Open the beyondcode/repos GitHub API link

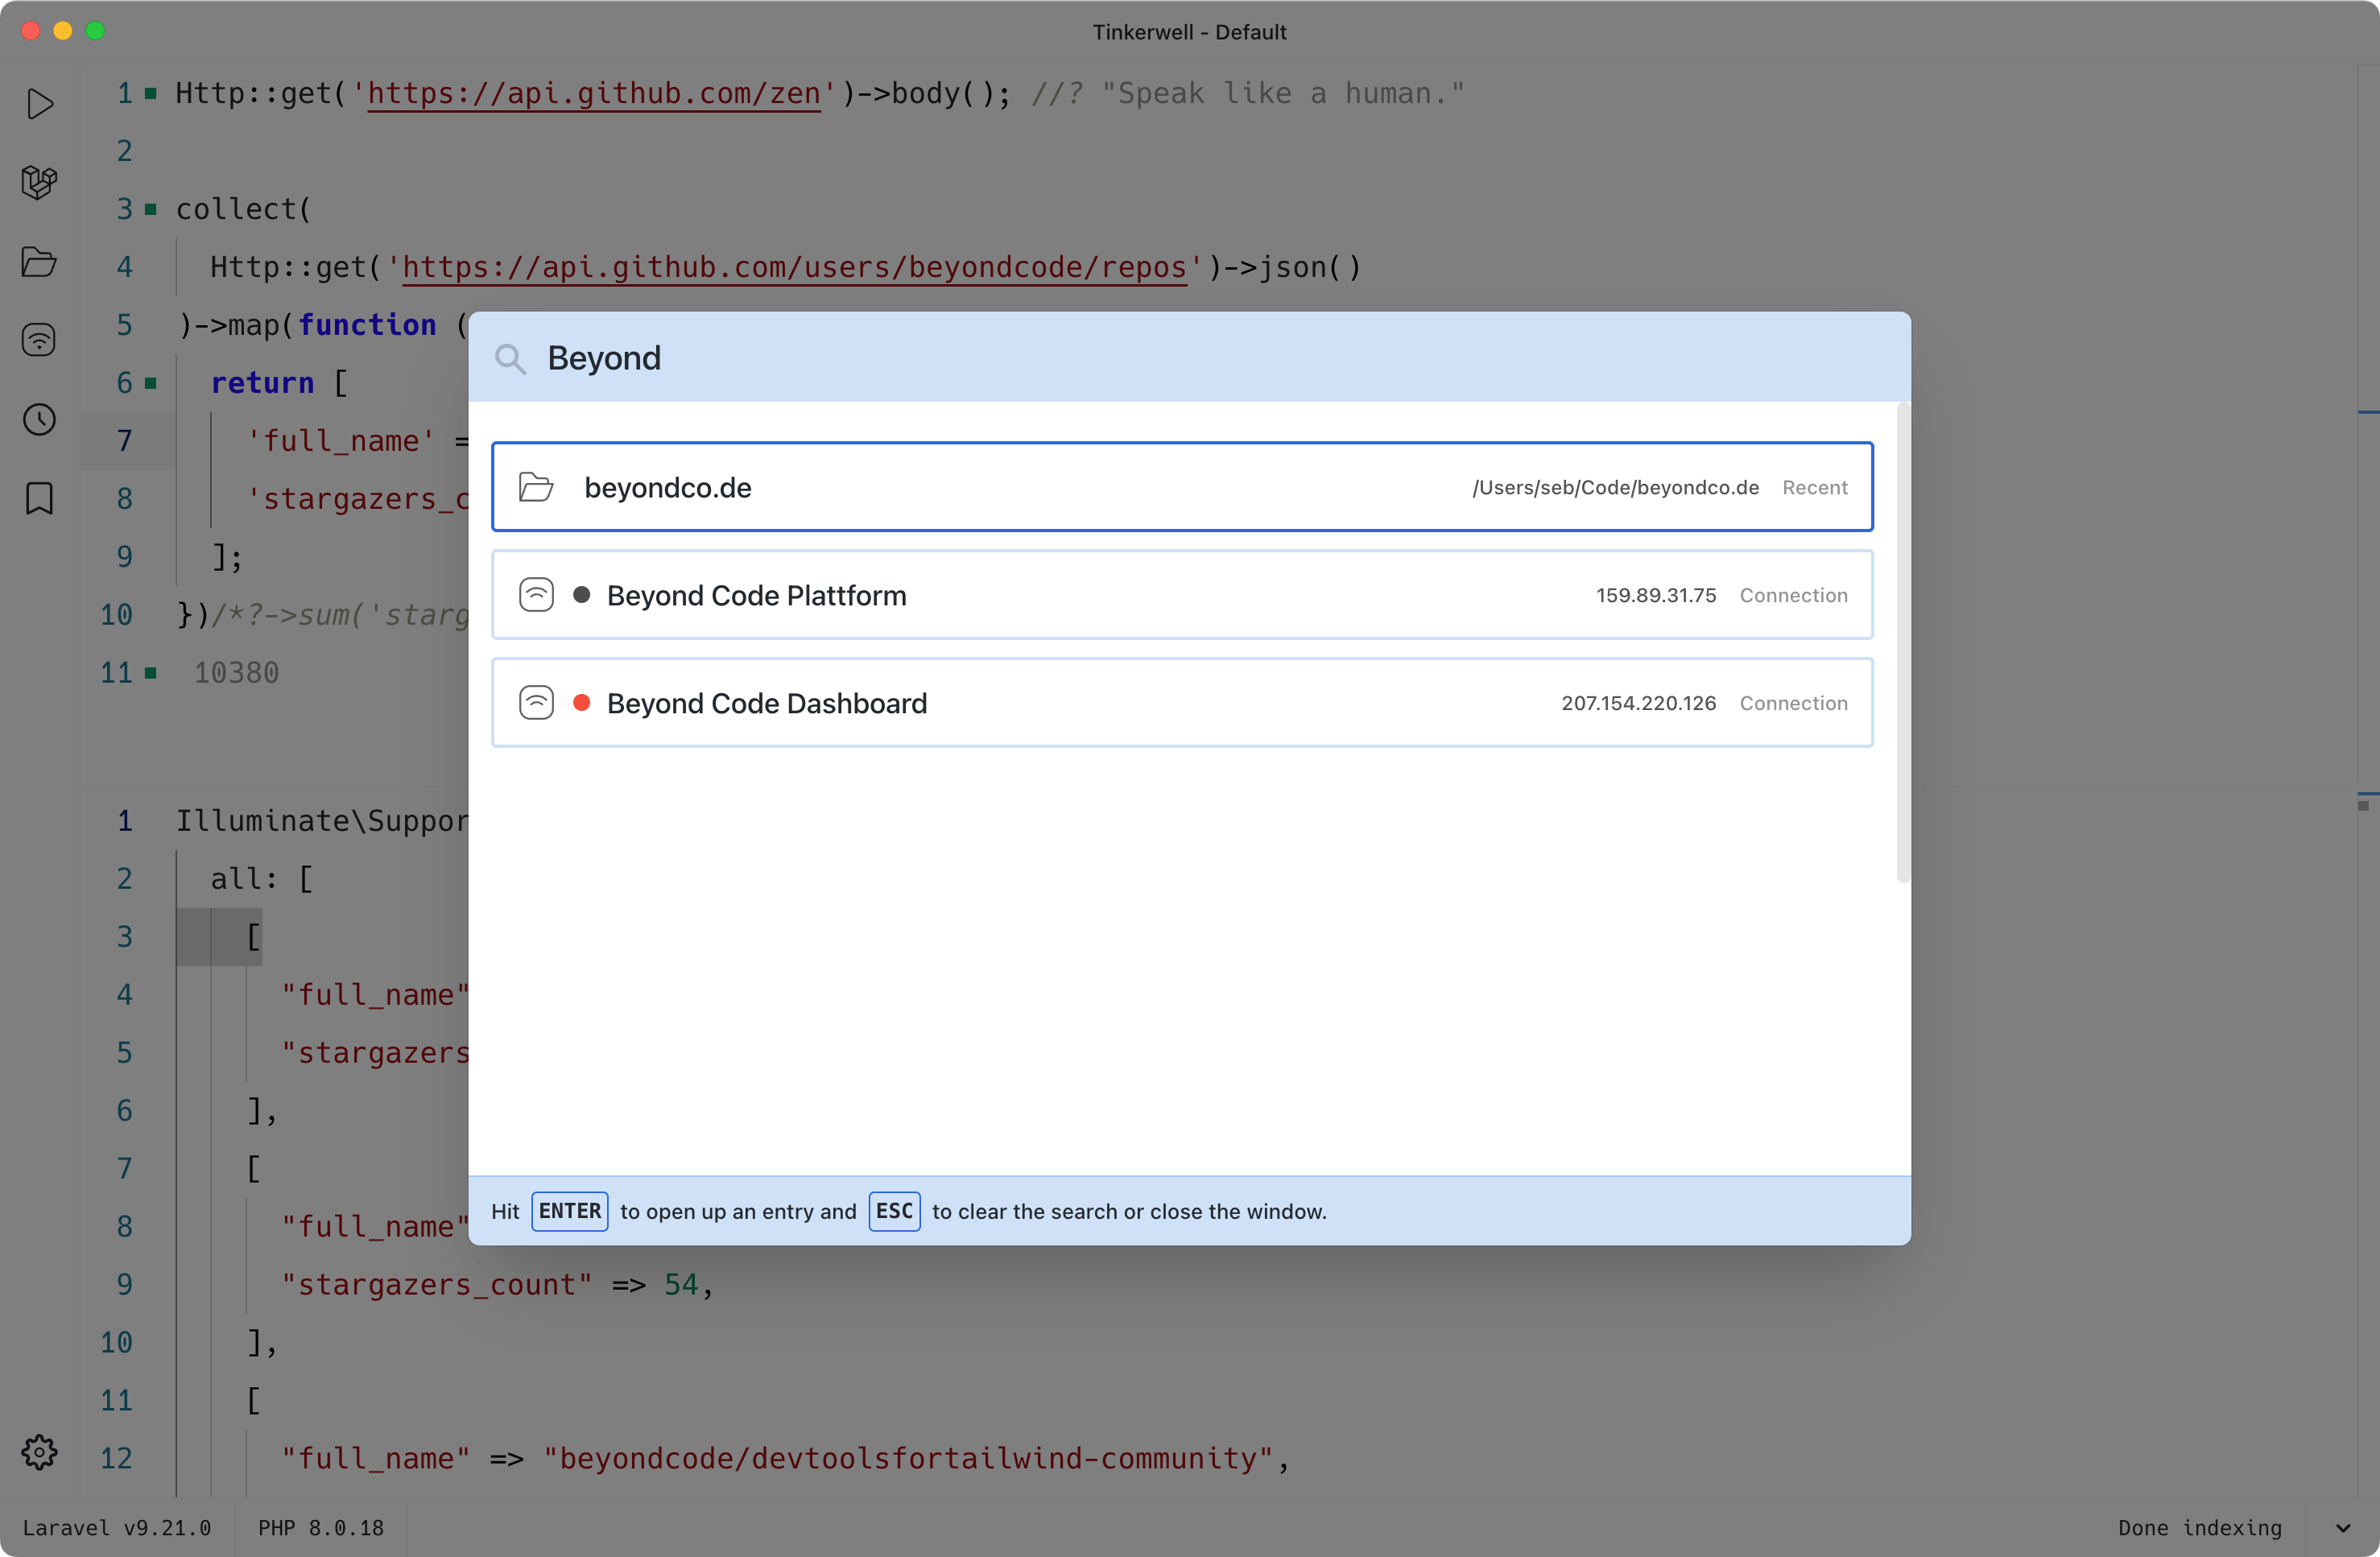pyautogui.click(x=794, y=267)
